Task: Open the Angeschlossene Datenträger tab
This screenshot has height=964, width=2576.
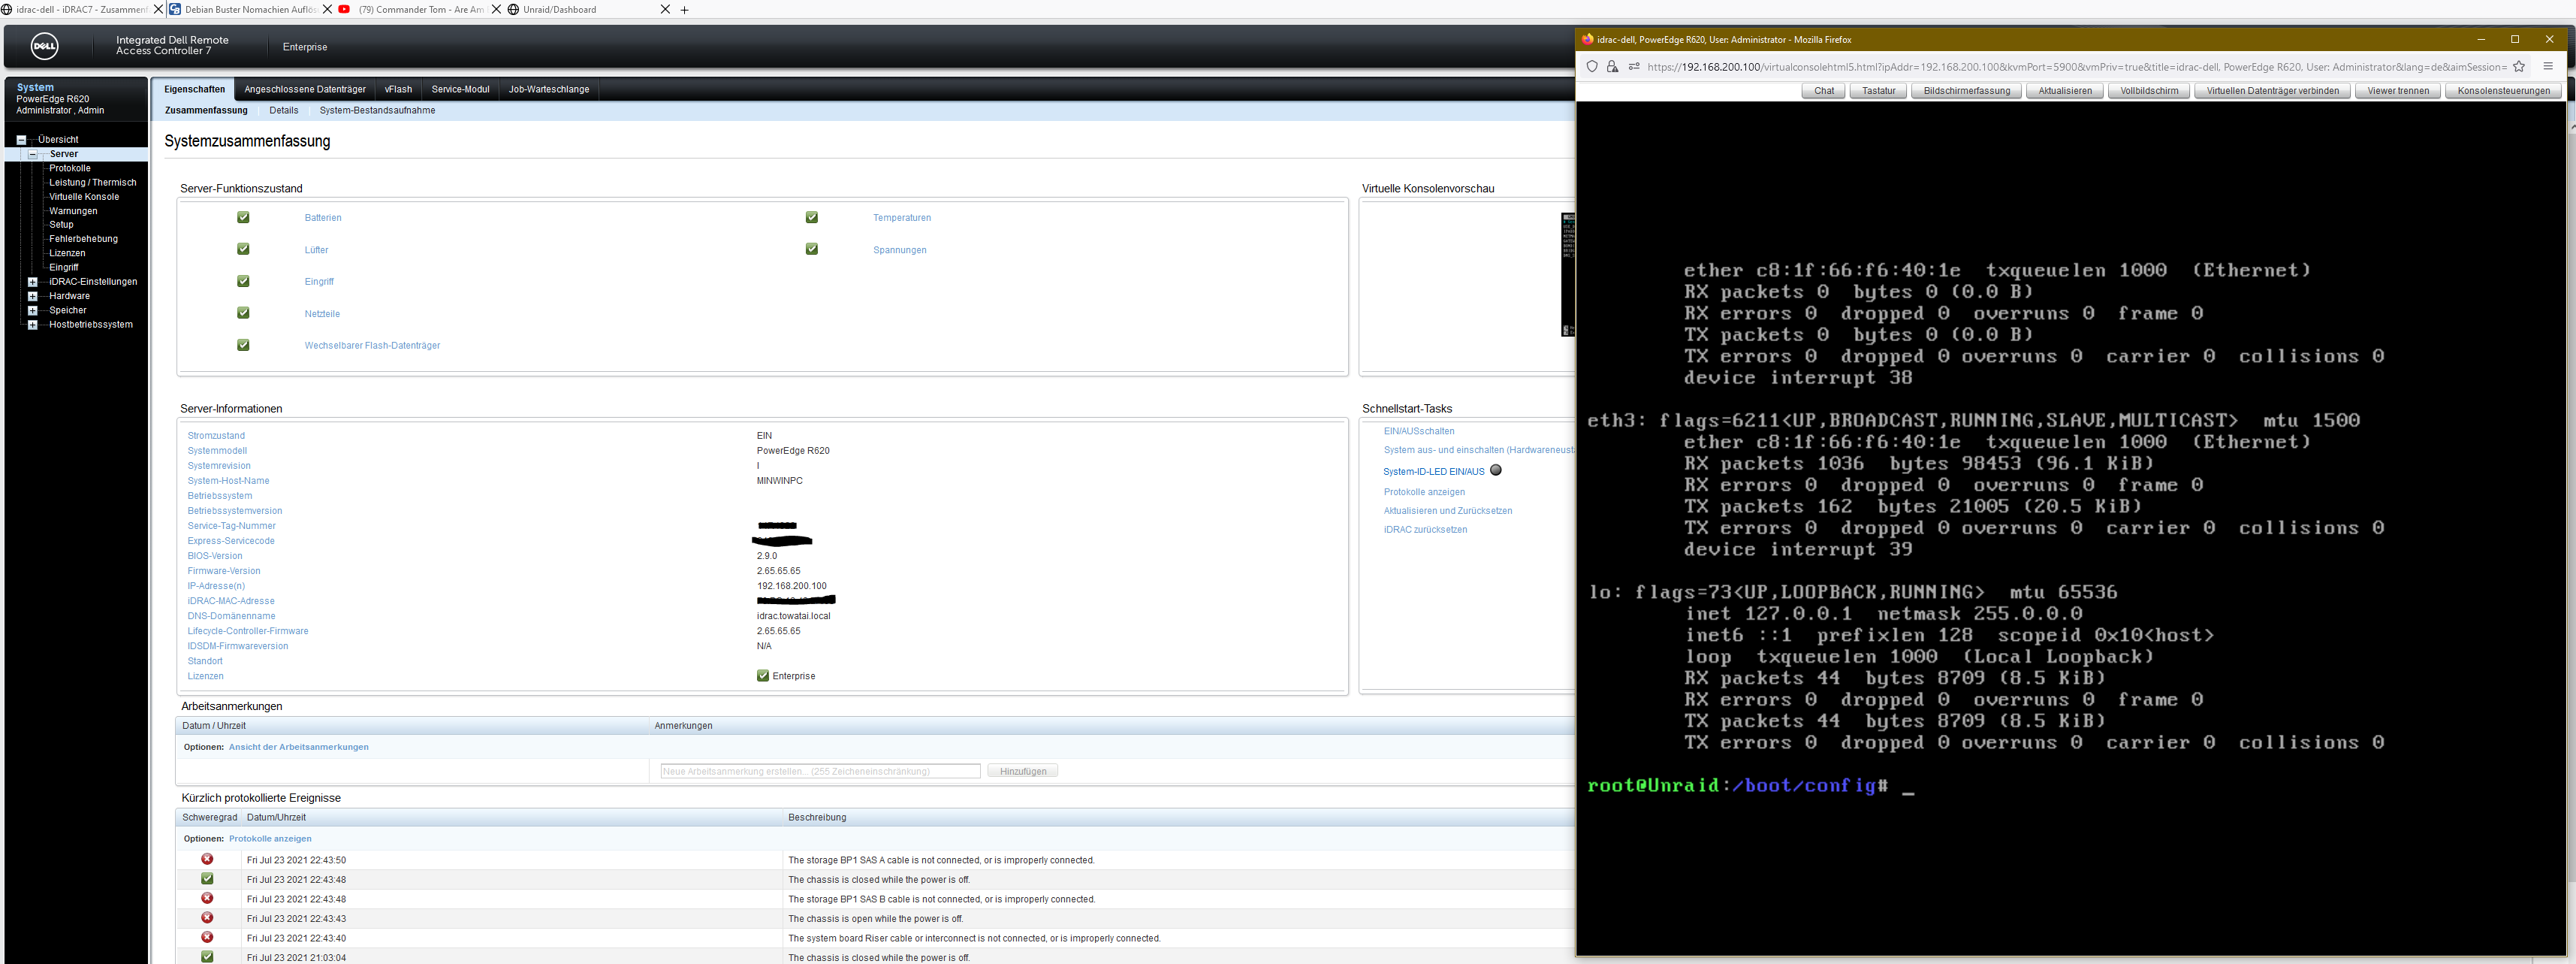Action: (305, 89)
